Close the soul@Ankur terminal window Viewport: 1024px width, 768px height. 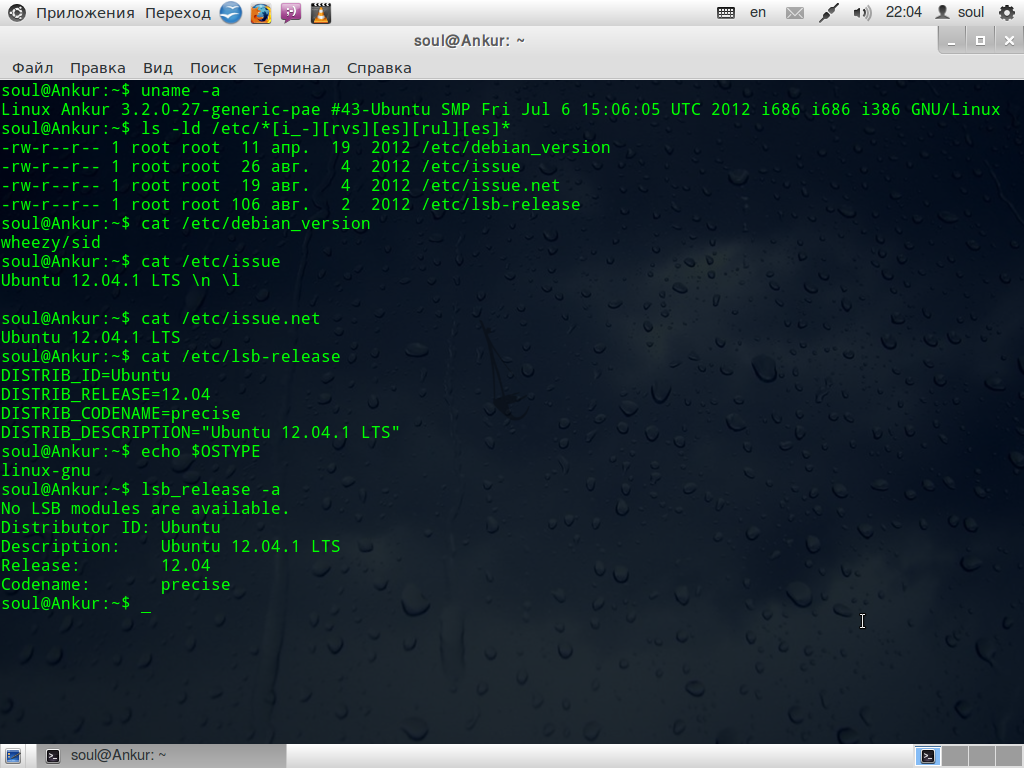(x=1009, y=41)
